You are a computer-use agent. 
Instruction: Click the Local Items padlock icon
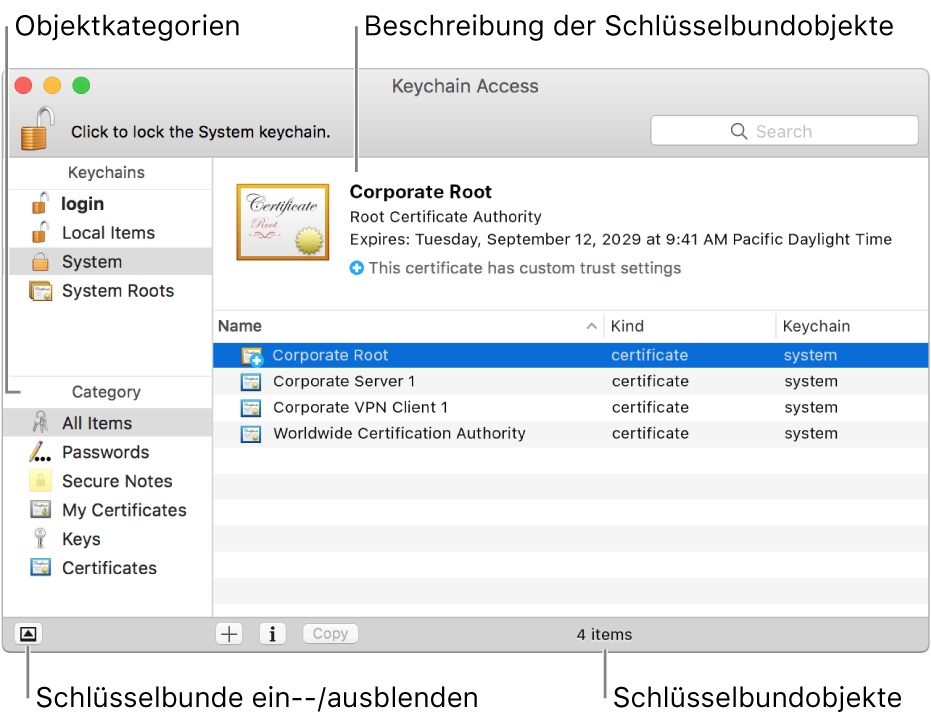[40, 232]
